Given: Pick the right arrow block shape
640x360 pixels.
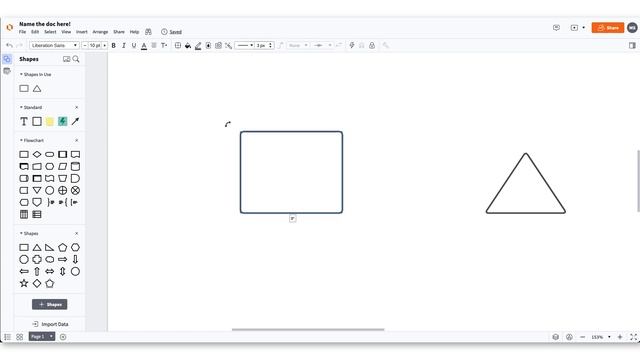Looking at the screenshot, I should pyautogui.click(x=62, y=259).
